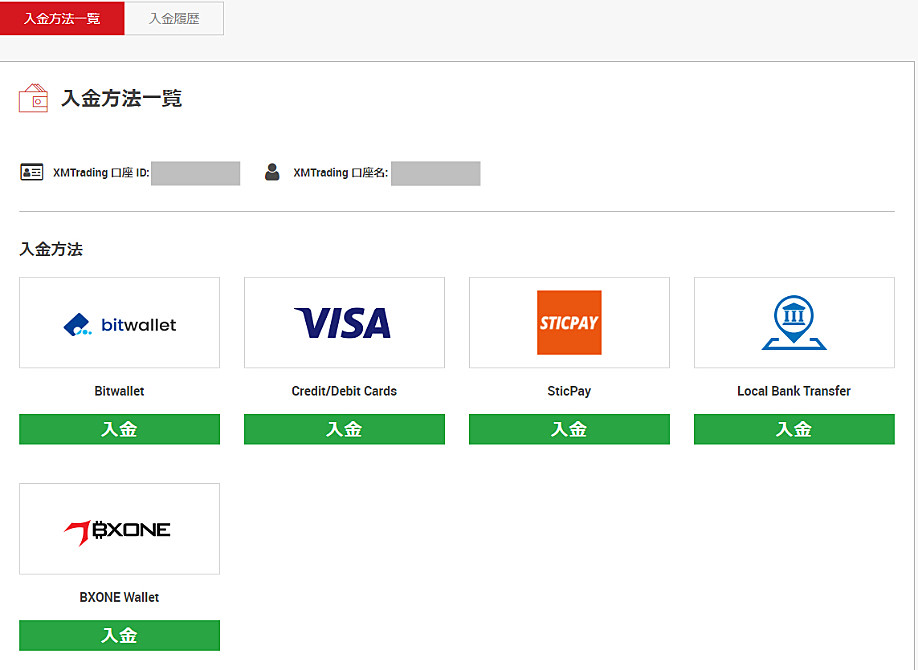Click the person icon beside 口座名

click(272, 172)
